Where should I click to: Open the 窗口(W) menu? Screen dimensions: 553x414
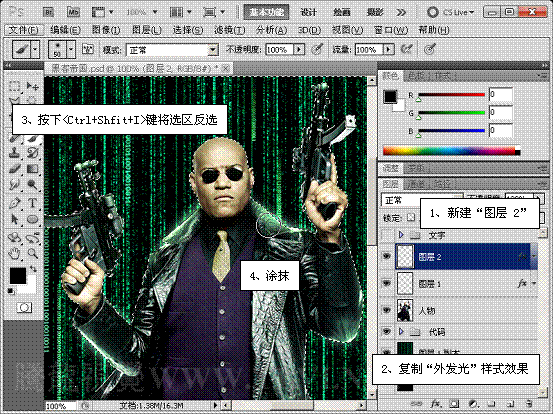(x=391, y=30)
